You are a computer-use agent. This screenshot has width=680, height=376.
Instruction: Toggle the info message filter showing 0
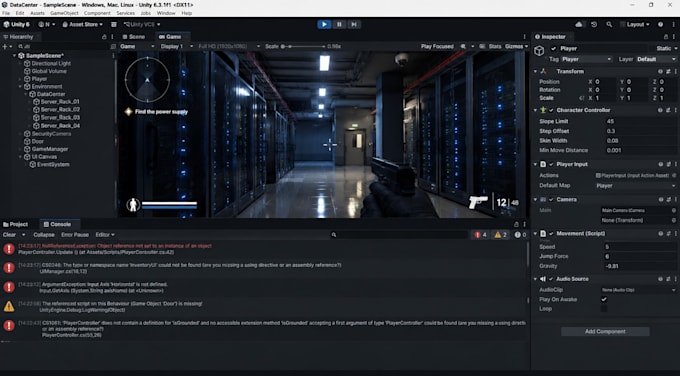point(520,235)
